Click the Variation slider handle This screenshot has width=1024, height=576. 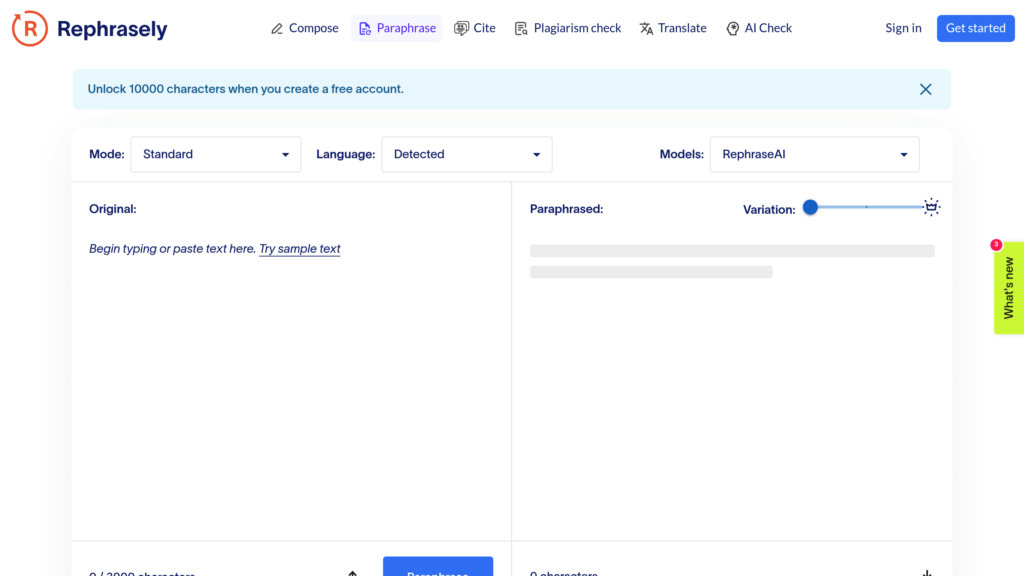click(x=811, y=207)
